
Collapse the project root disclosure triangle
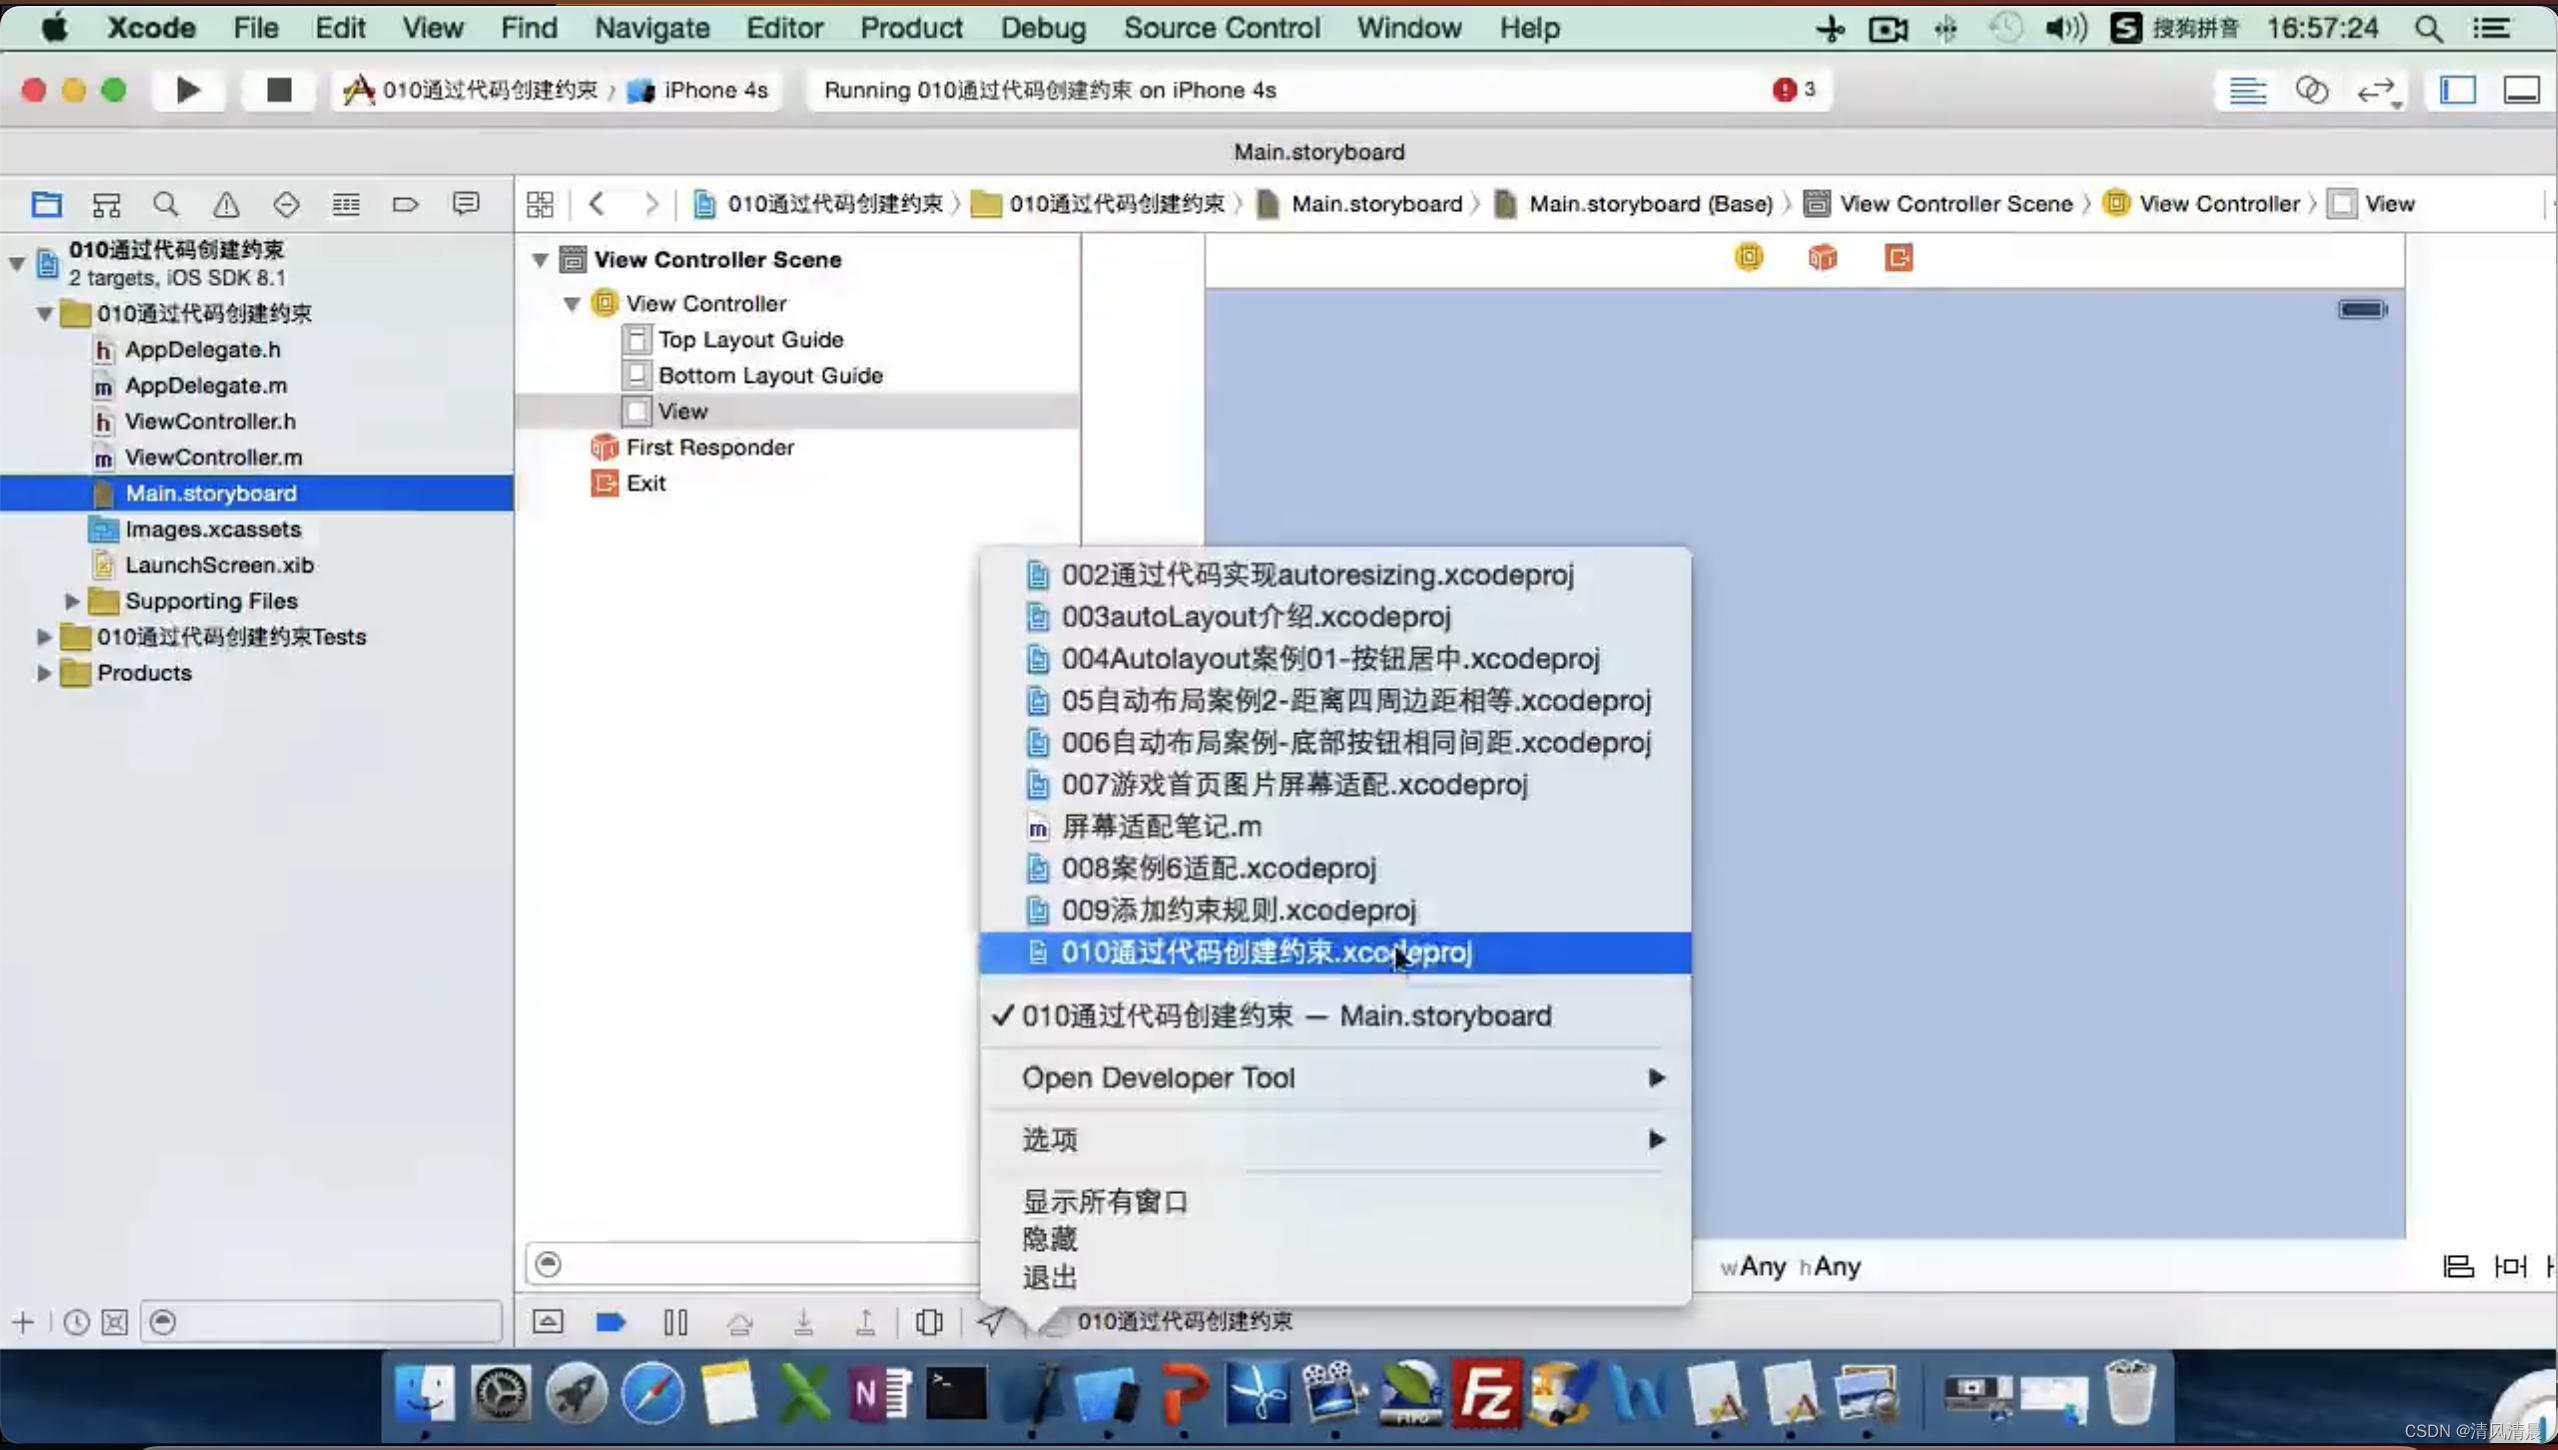click(x=17, y=263)
